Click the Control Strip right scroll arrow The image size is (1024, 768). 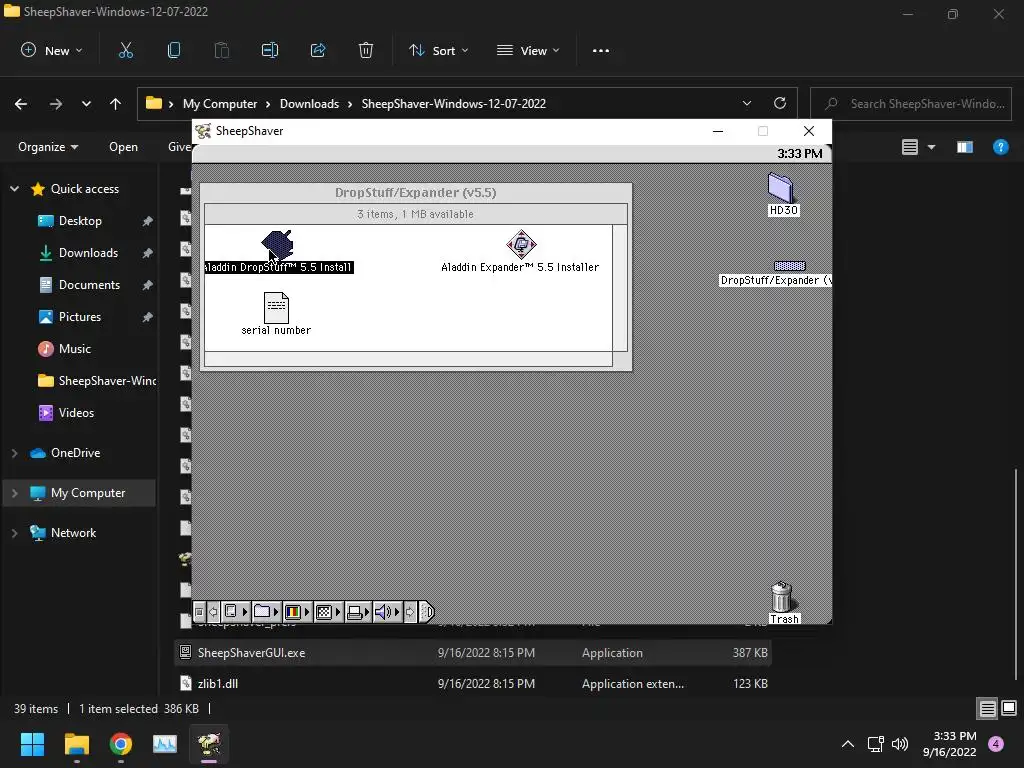coord(410,612)
